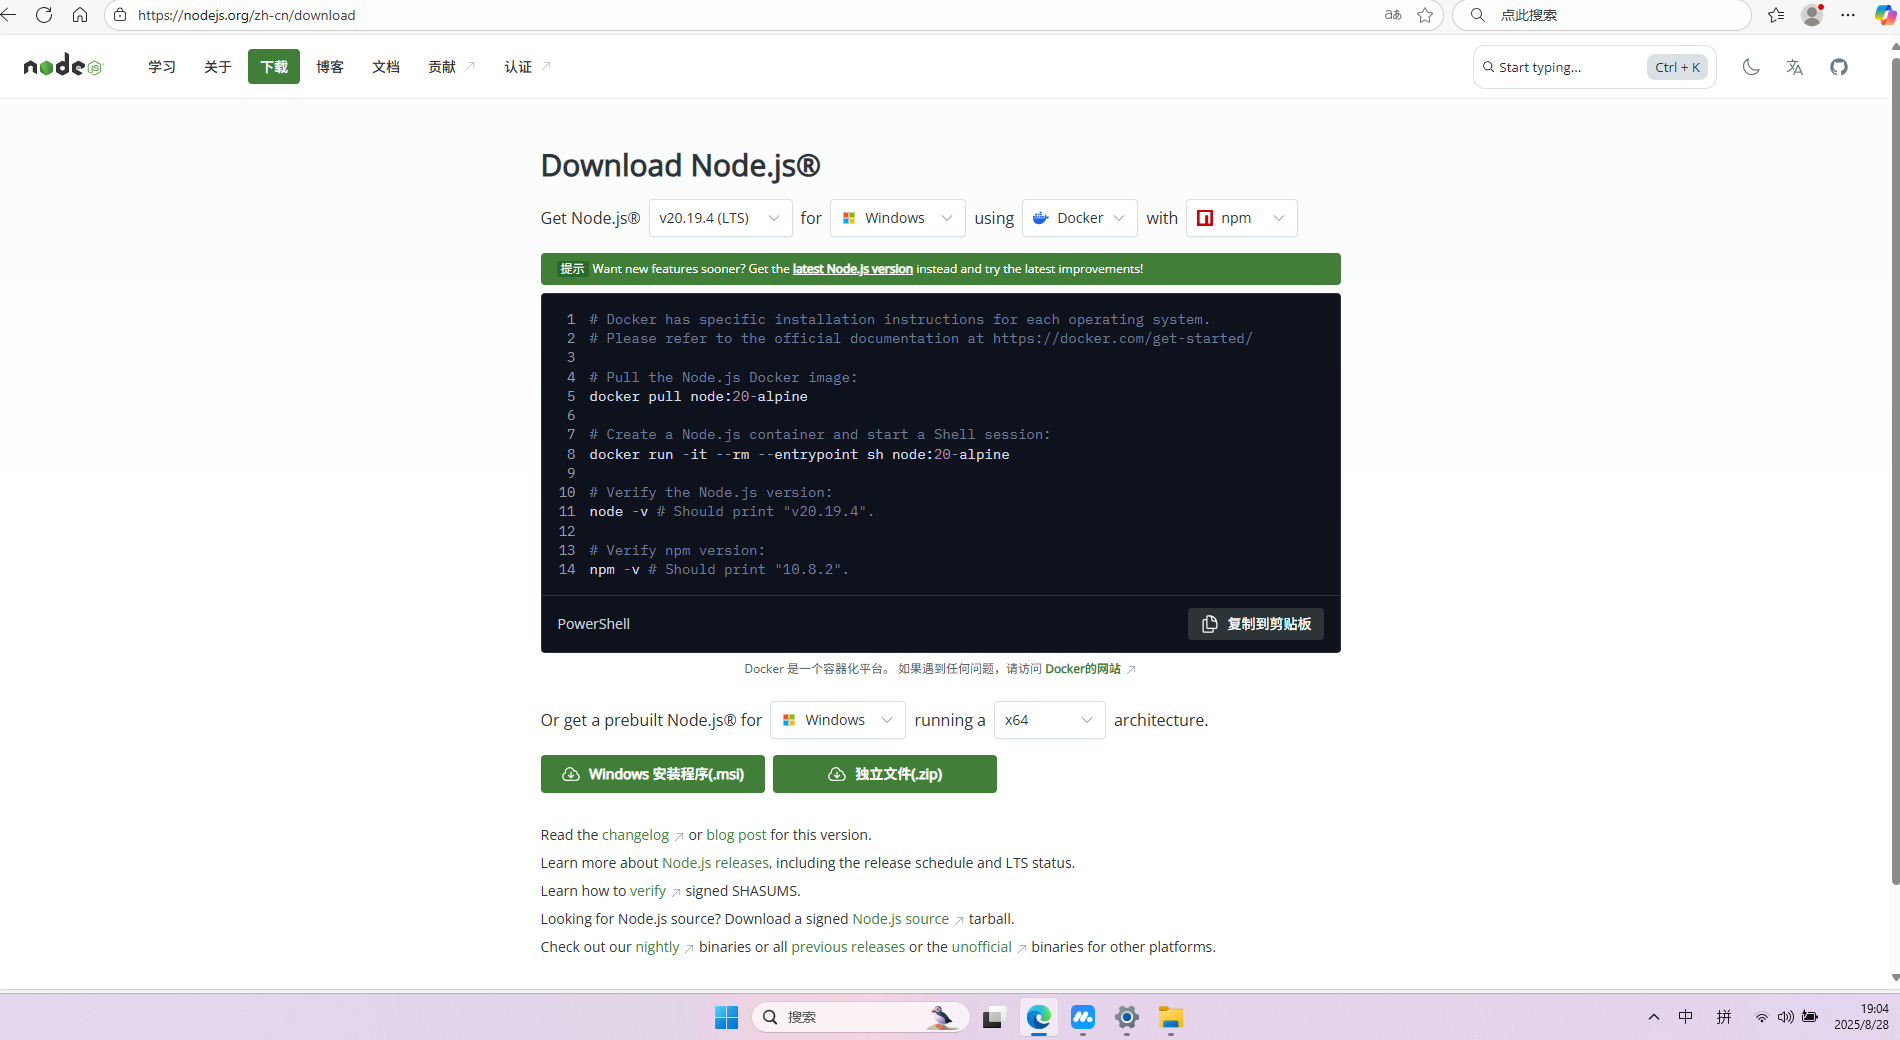This screenshot has width=1900, height=1040.
Task: Download 独立文件(.zip)
Action: click(885, 774)
